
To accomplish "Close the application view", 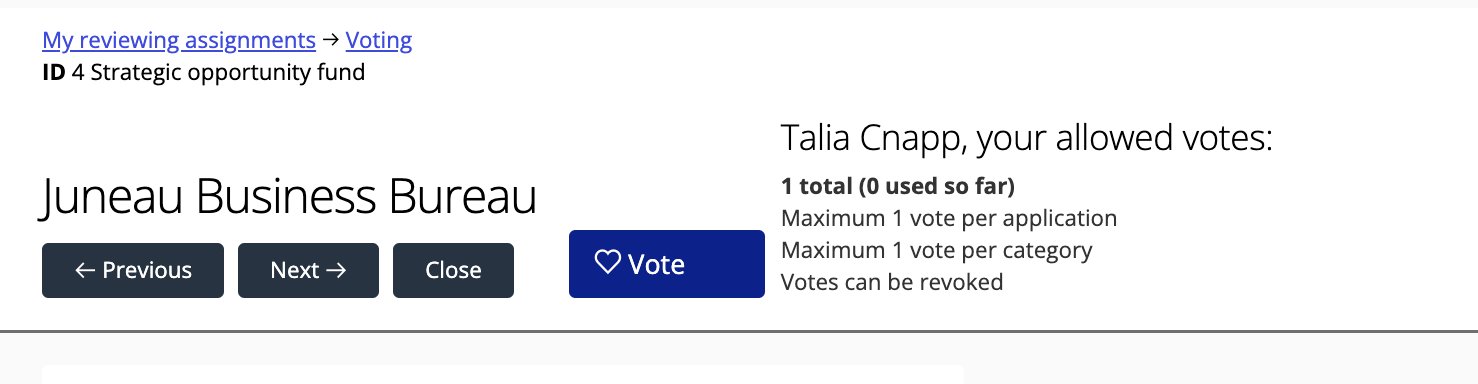I will [x=453, y=270].
